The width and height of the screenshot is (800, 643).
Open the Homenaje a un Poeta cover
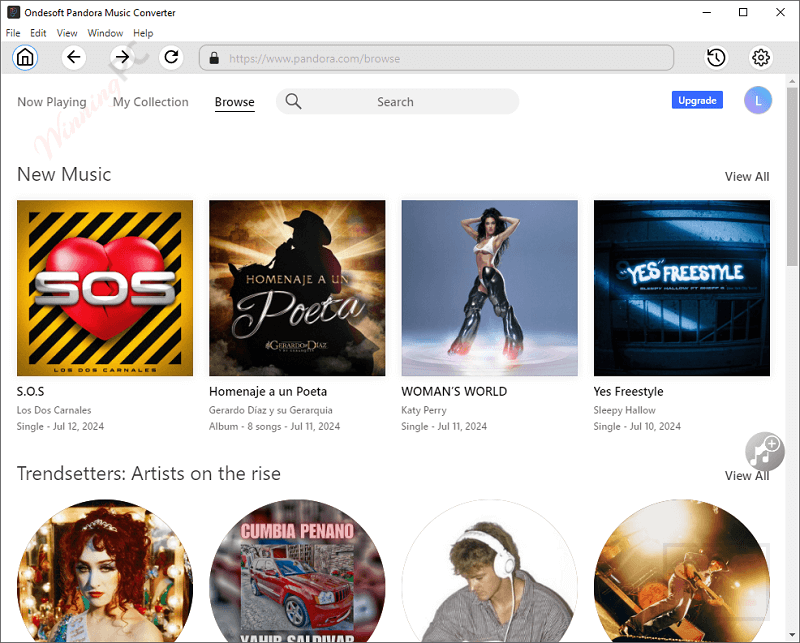(297, 288)
